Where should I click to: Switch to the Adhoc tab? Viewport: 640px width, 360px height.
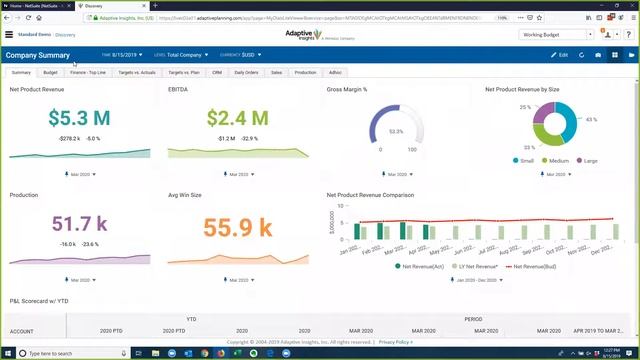point(335,72)
